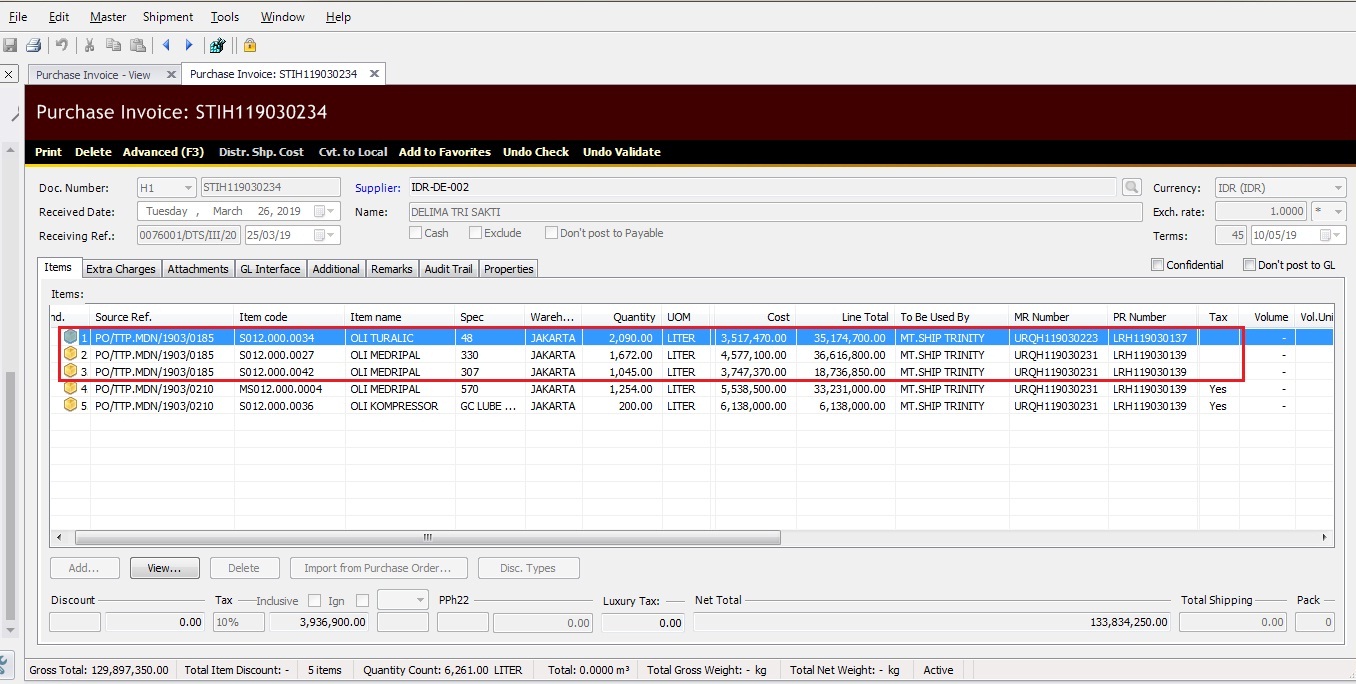This screenshot has height=684, width=1356.
Task: Open the Doc. Number prefix H1 dropdown
Action: pyautogui.click(x=188, y=188)
